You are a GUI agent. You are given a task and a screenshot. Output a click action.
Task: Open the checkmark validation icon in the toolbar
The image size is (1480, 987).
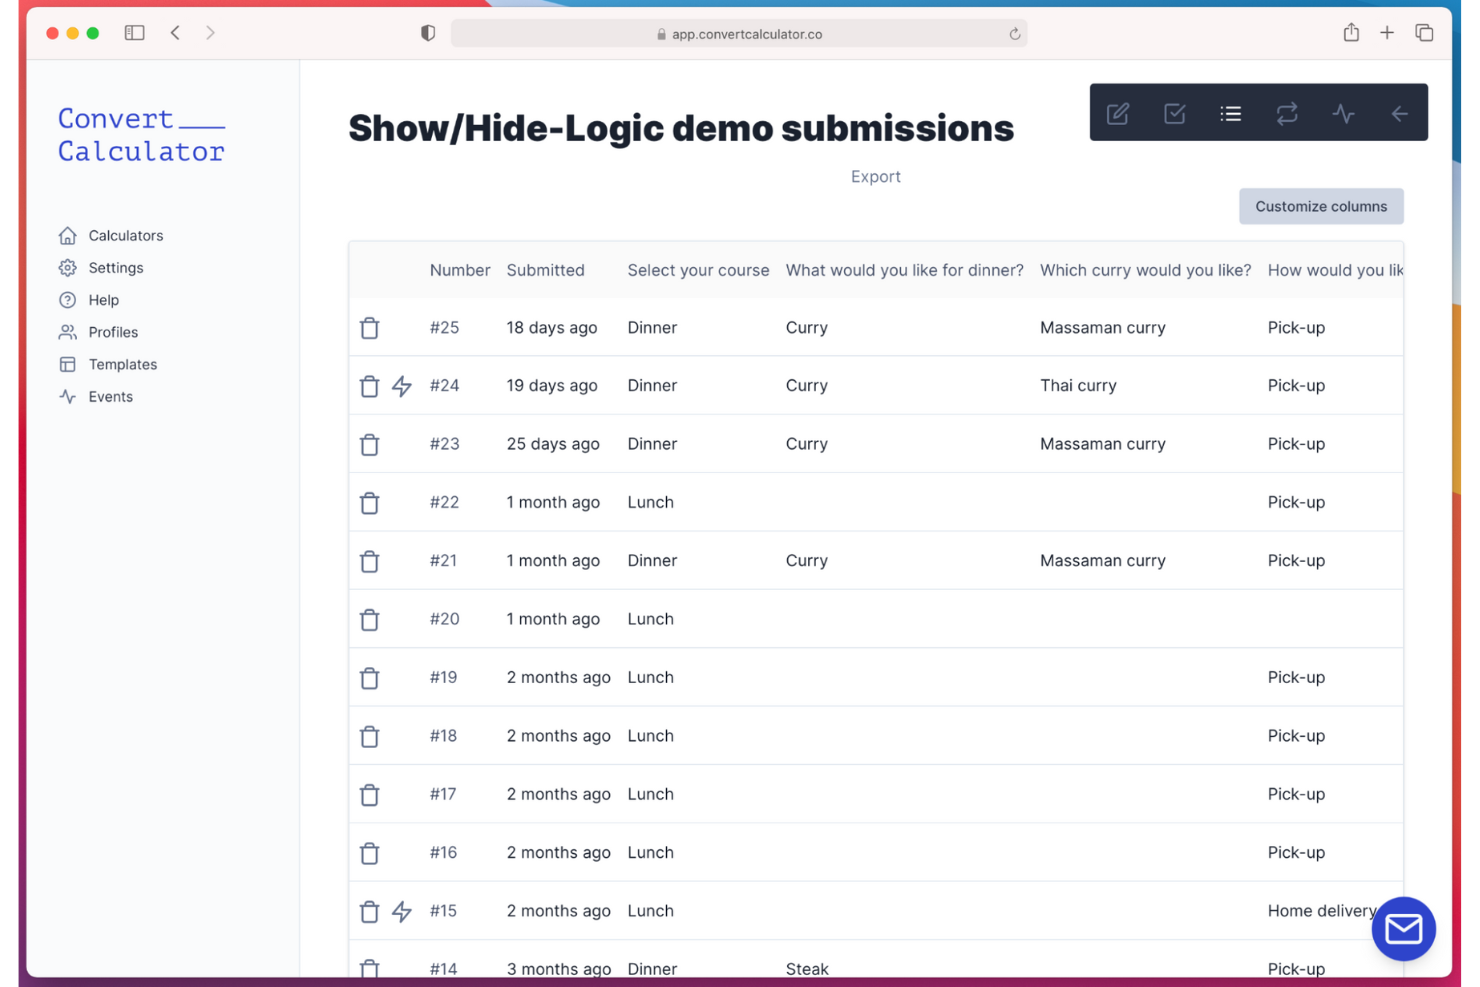coord(1174,113)
